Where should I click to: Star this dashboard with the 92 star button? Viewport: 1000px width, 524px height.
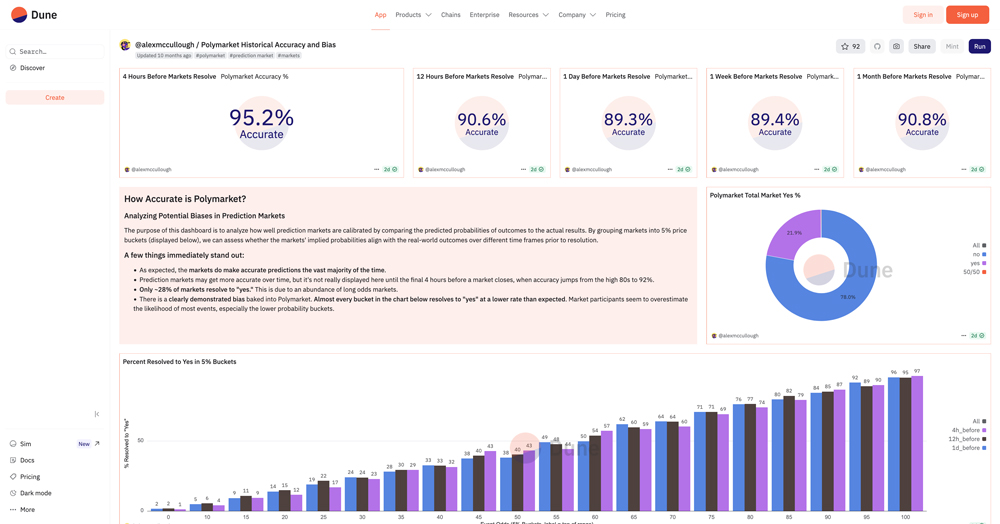[851, 46]
